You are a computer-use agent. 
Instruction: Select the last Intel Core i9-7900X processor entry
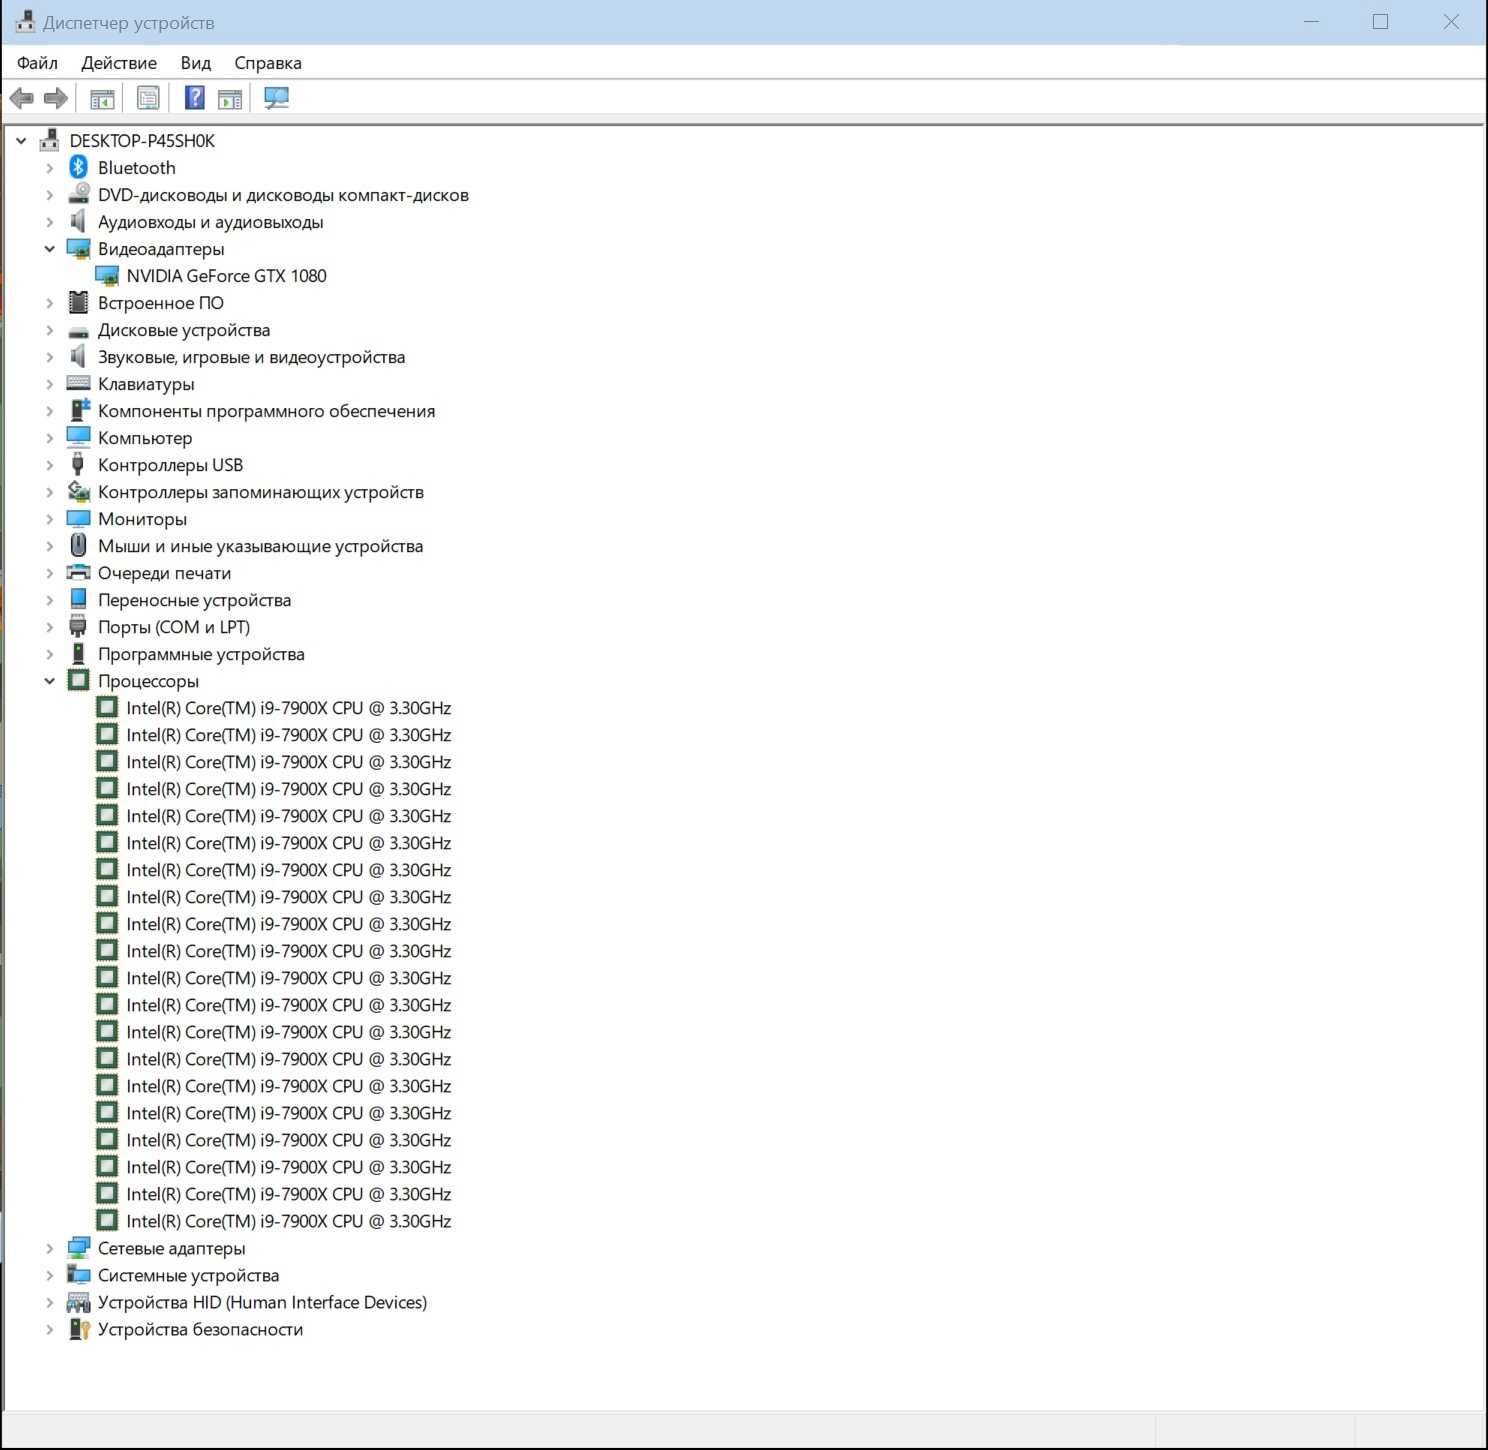[288, 1220]
